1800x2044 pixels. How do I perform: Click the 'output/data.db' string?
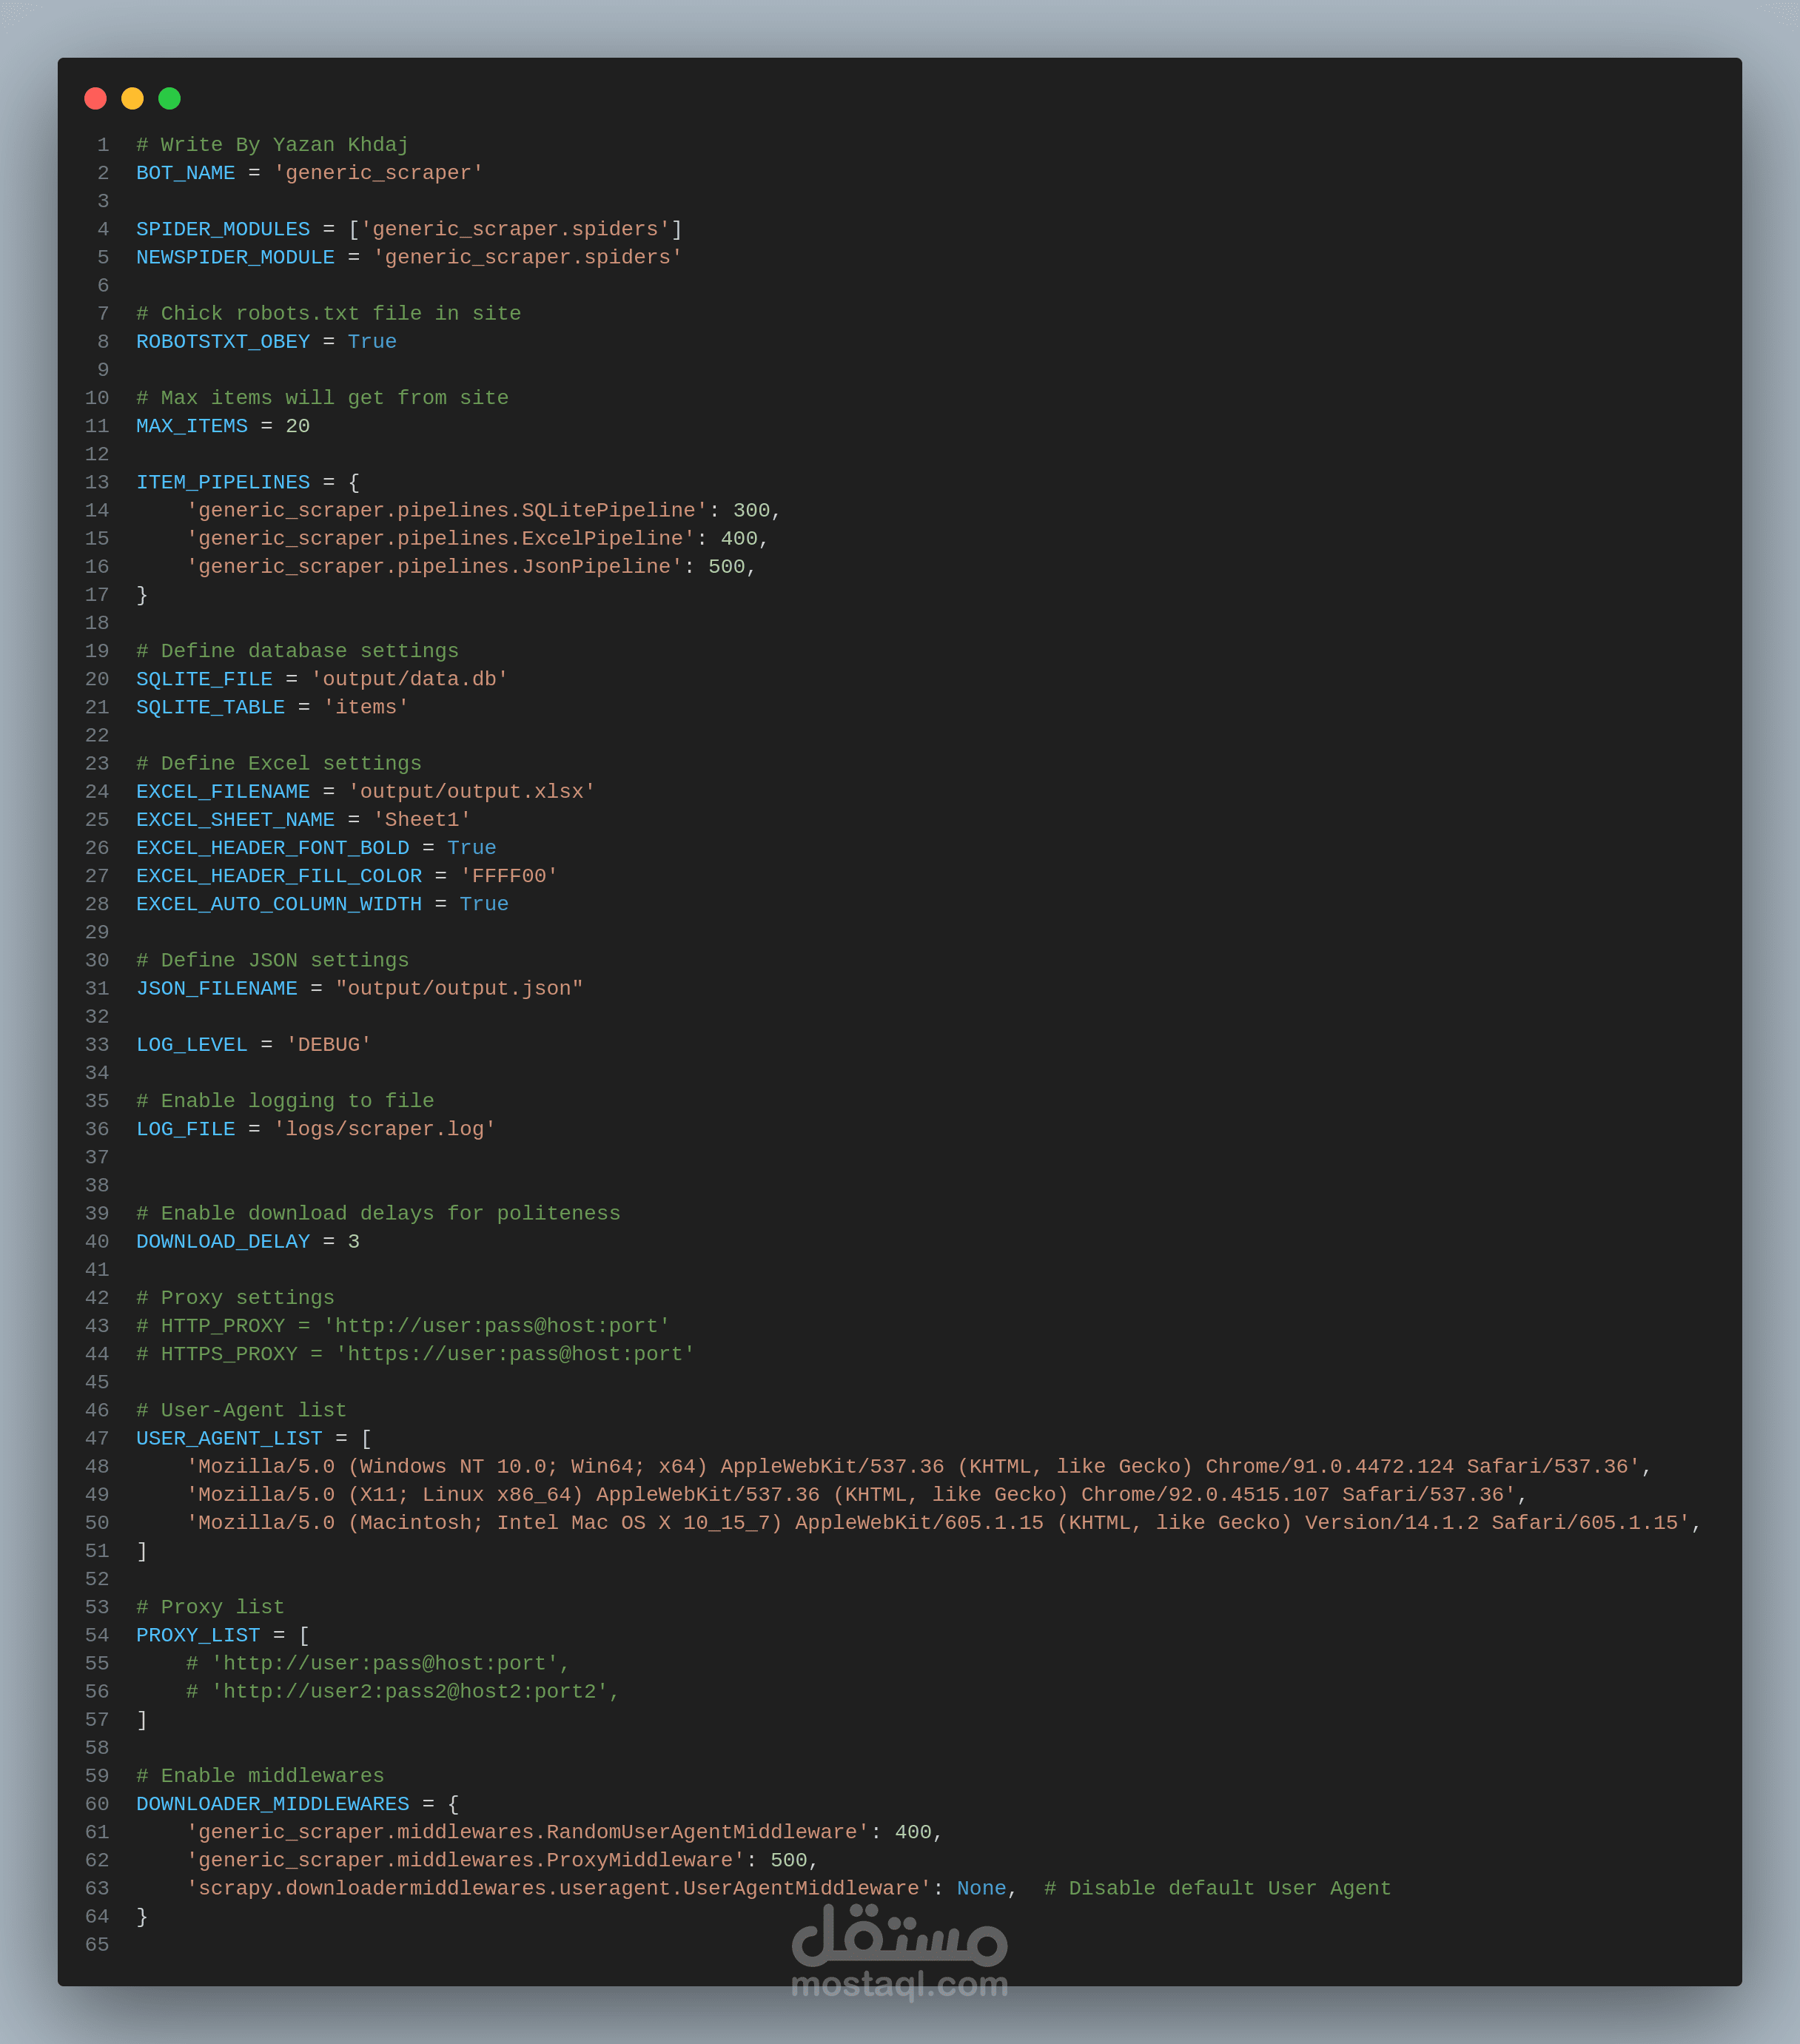(x=409, y=679)
